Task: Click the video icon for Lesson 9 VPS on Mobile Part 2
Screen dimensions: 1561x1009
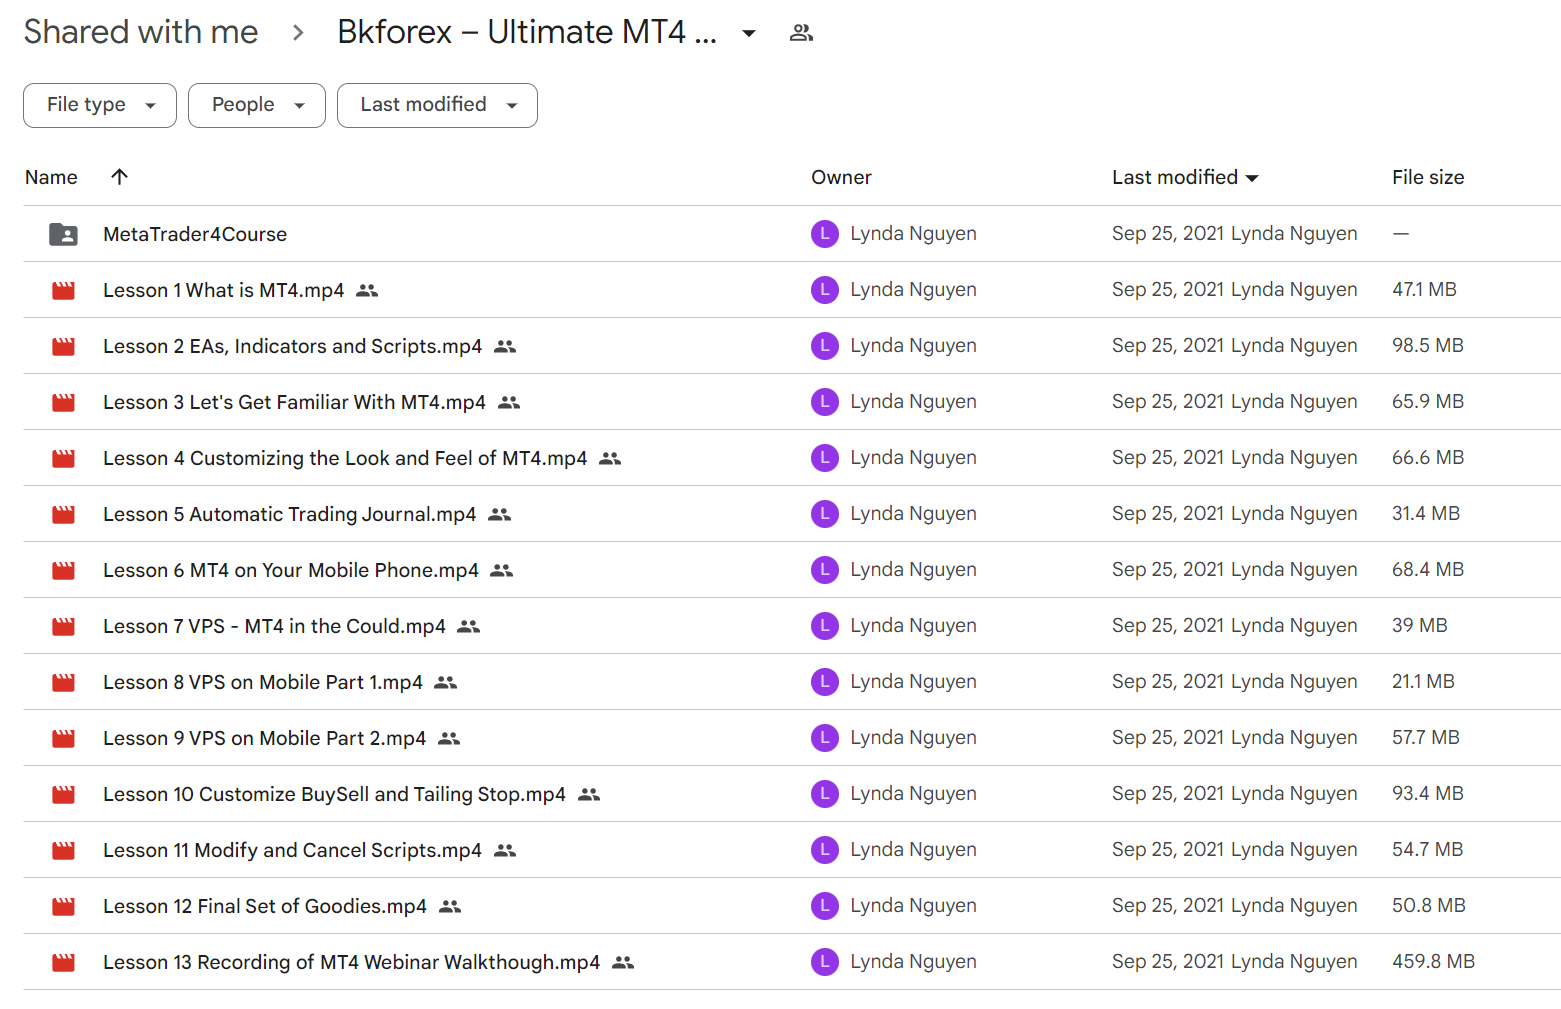Action: [63, 739]
